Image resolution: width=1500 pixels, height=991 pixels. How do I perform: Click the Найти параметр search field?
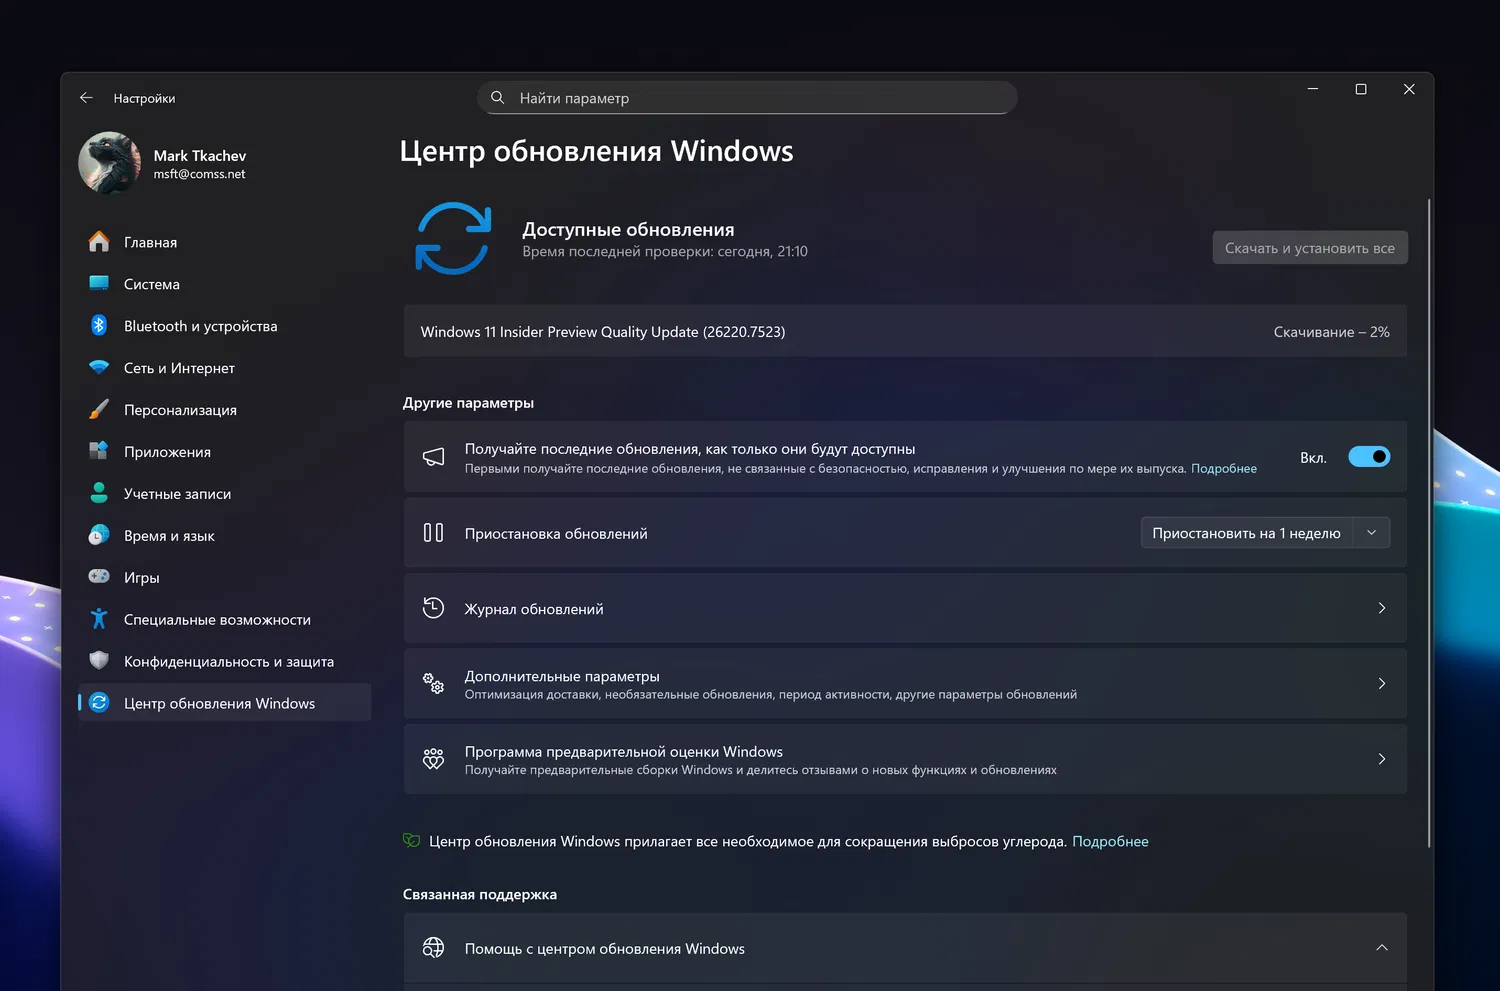click(746, 97)
